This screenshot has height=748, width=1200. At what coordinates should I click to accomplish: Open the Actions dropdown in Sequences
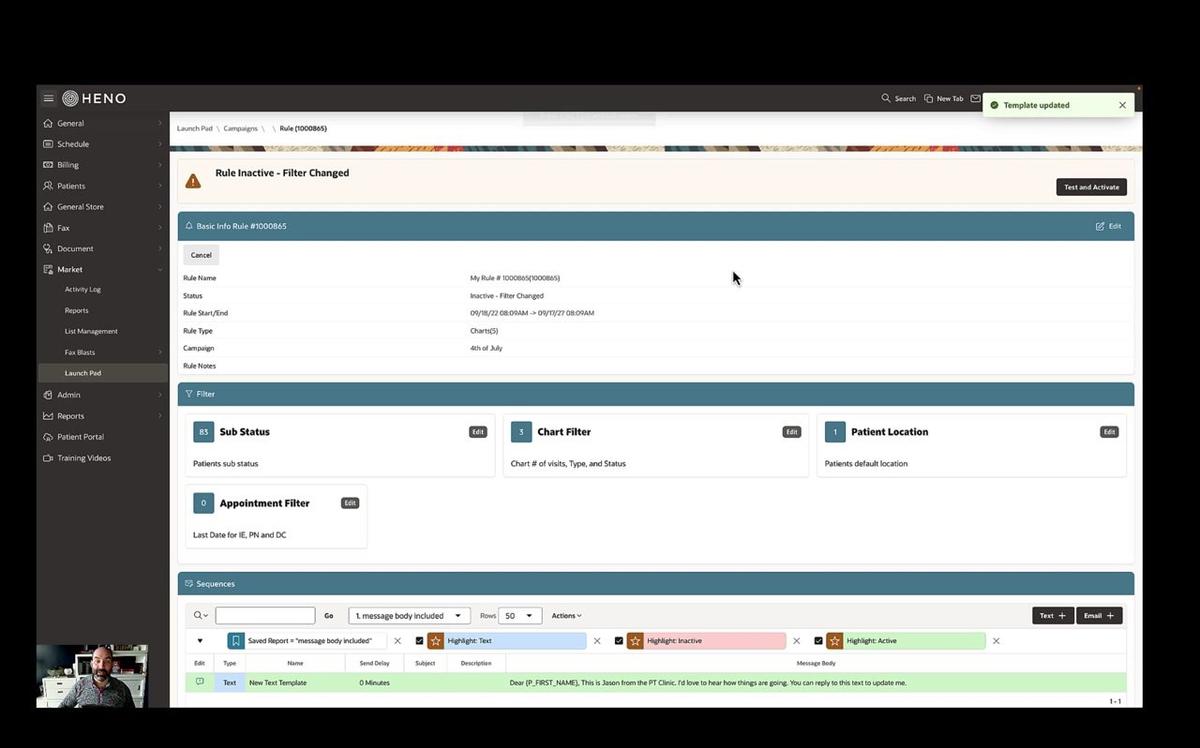pyautogui.click(x=566, y=615)
